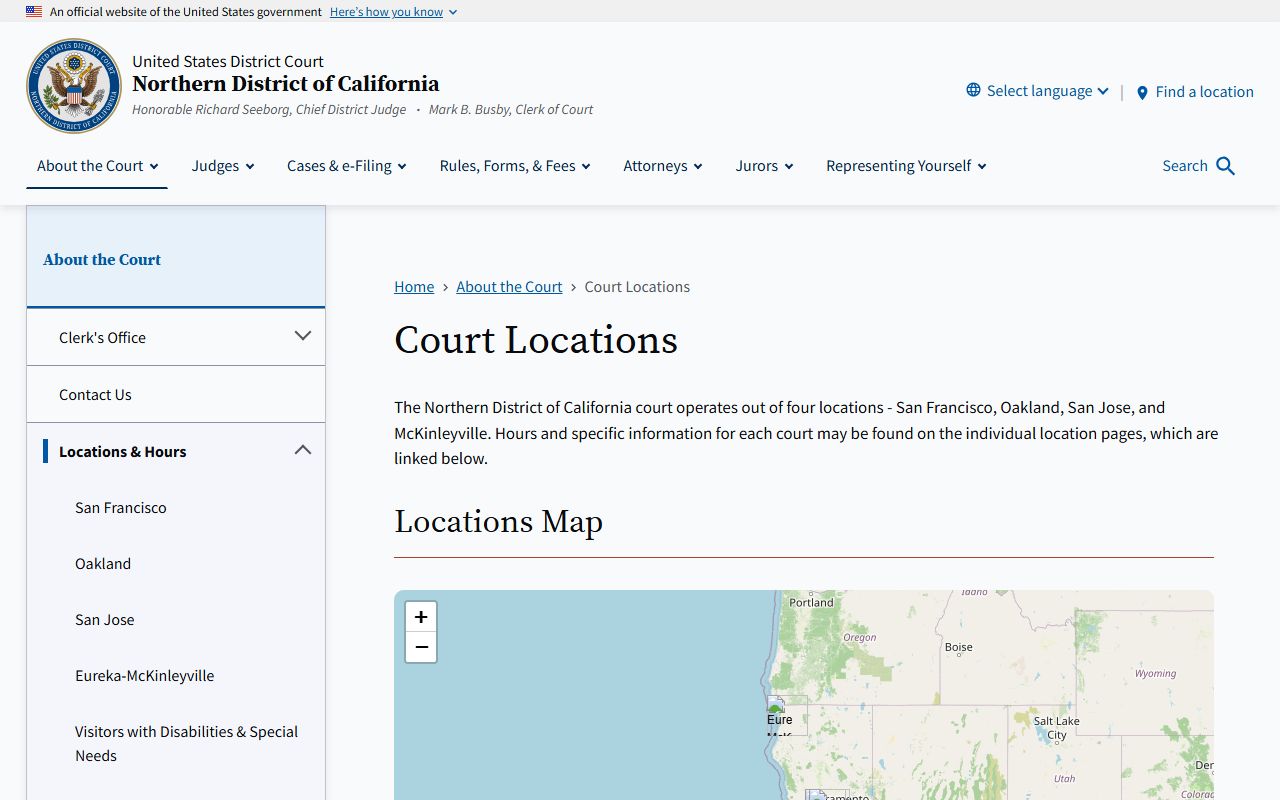This screenshot has width=1280, height=800.
Task: Open the Judges menu
Action: pyautogui.click(x=223, y=166)
